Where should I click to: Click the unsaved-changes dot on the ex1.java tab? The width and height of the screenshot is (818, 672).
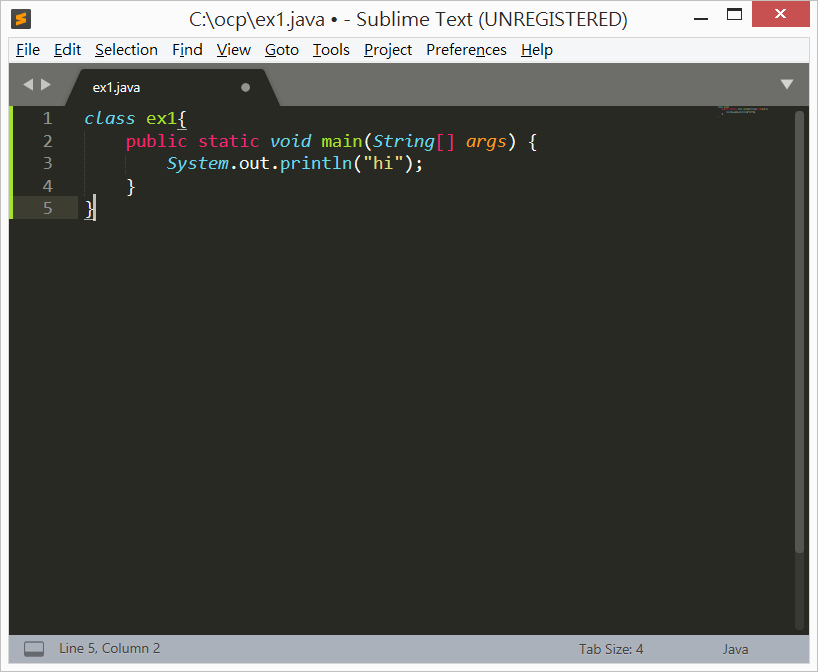pos(245,87)
